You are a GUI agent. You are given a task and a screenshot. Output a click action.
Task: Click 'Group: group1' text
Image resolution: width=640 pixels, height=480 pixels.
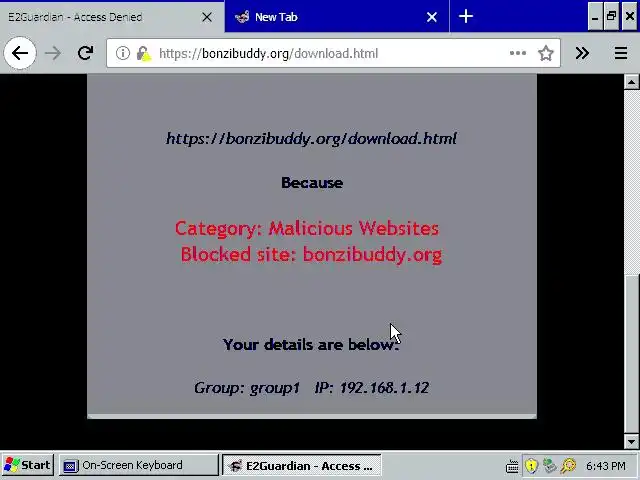click(247, 388)
